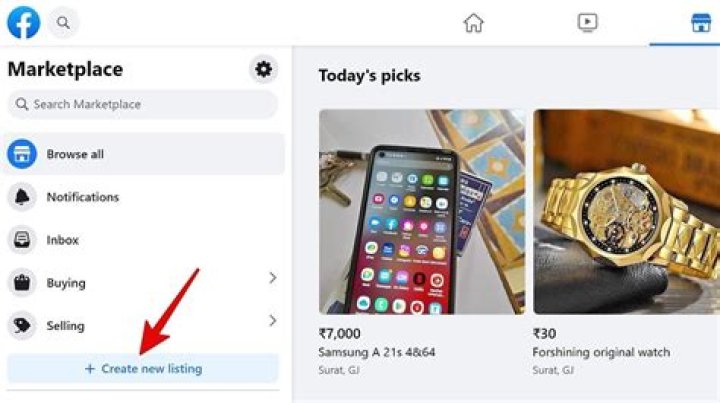Go to the Home tab icon
Viewport: 720px width, 403px height.
click(x=473, y=22)
